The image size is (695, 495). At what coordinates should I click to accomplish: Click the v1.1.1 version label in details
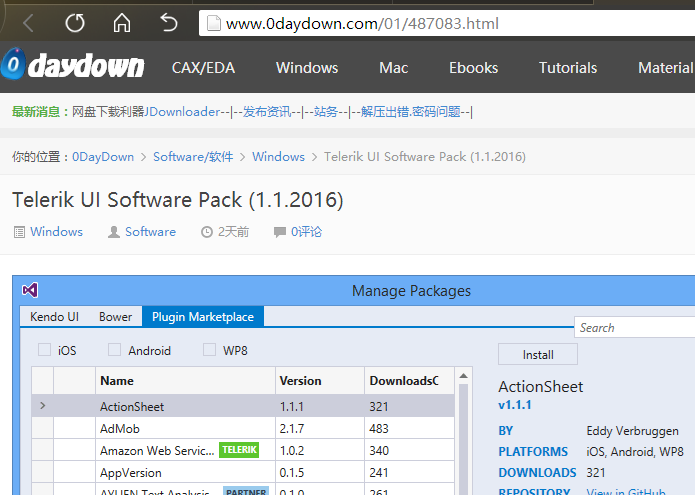(515, 405)
